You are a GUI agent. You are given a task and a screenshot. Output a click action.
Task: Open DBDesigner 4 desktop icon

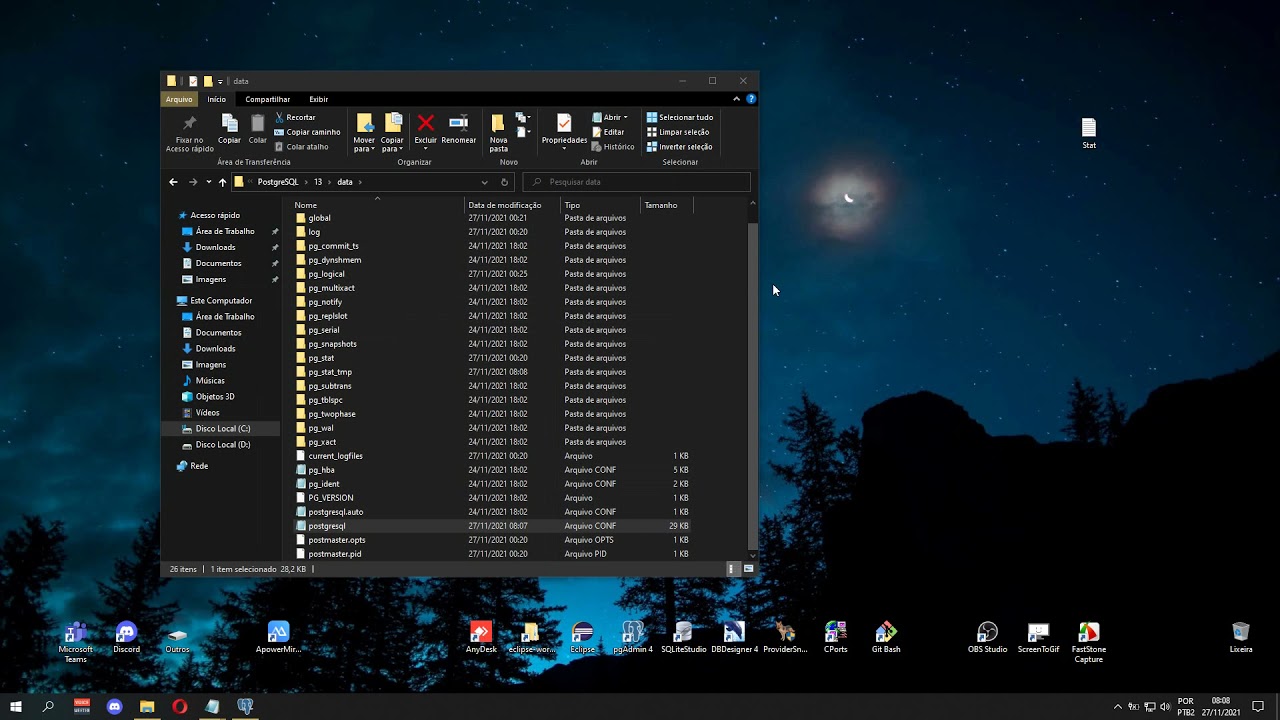point(734,638)
